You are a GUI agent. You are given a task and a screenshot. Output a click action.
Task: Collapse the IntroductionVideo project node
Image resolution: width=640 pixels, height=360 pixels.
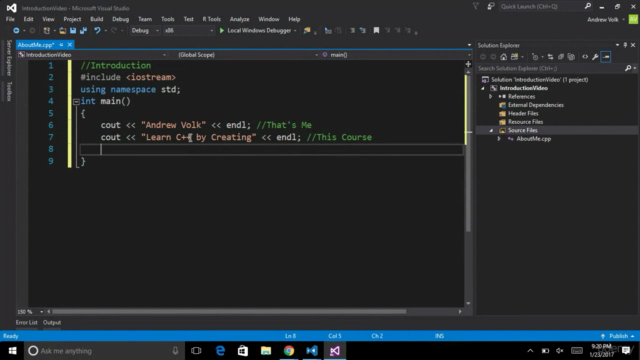coord(483,88)
